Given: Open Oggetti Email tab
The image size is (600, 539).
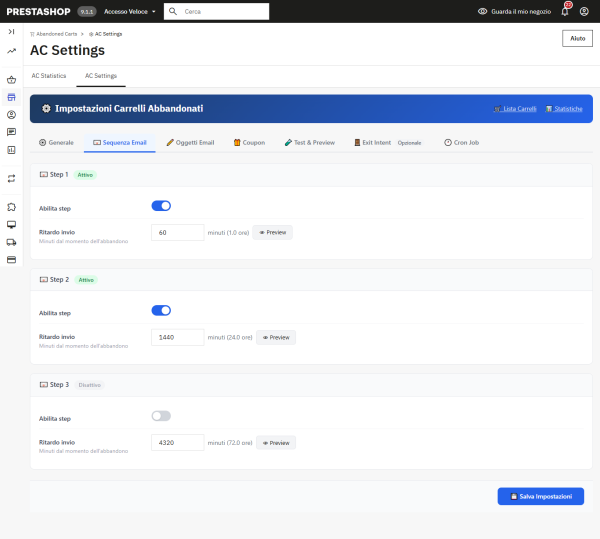Looking at the screenshot, I should tap(190, 142).
